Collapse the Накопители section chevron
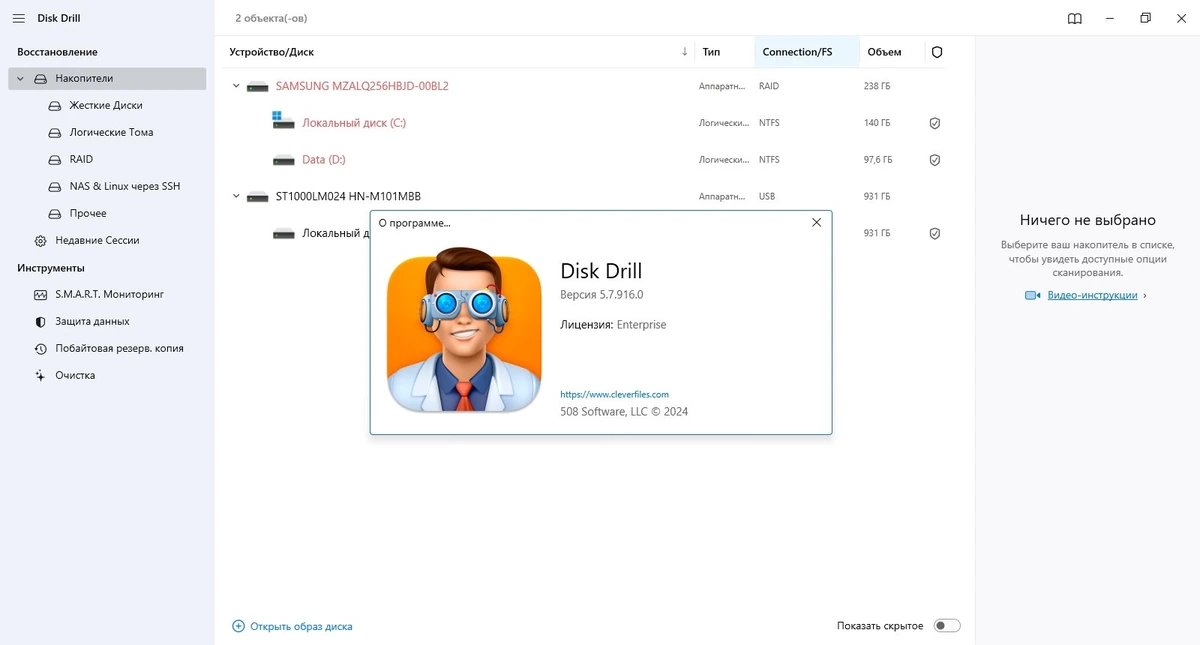 coord(20,79)
